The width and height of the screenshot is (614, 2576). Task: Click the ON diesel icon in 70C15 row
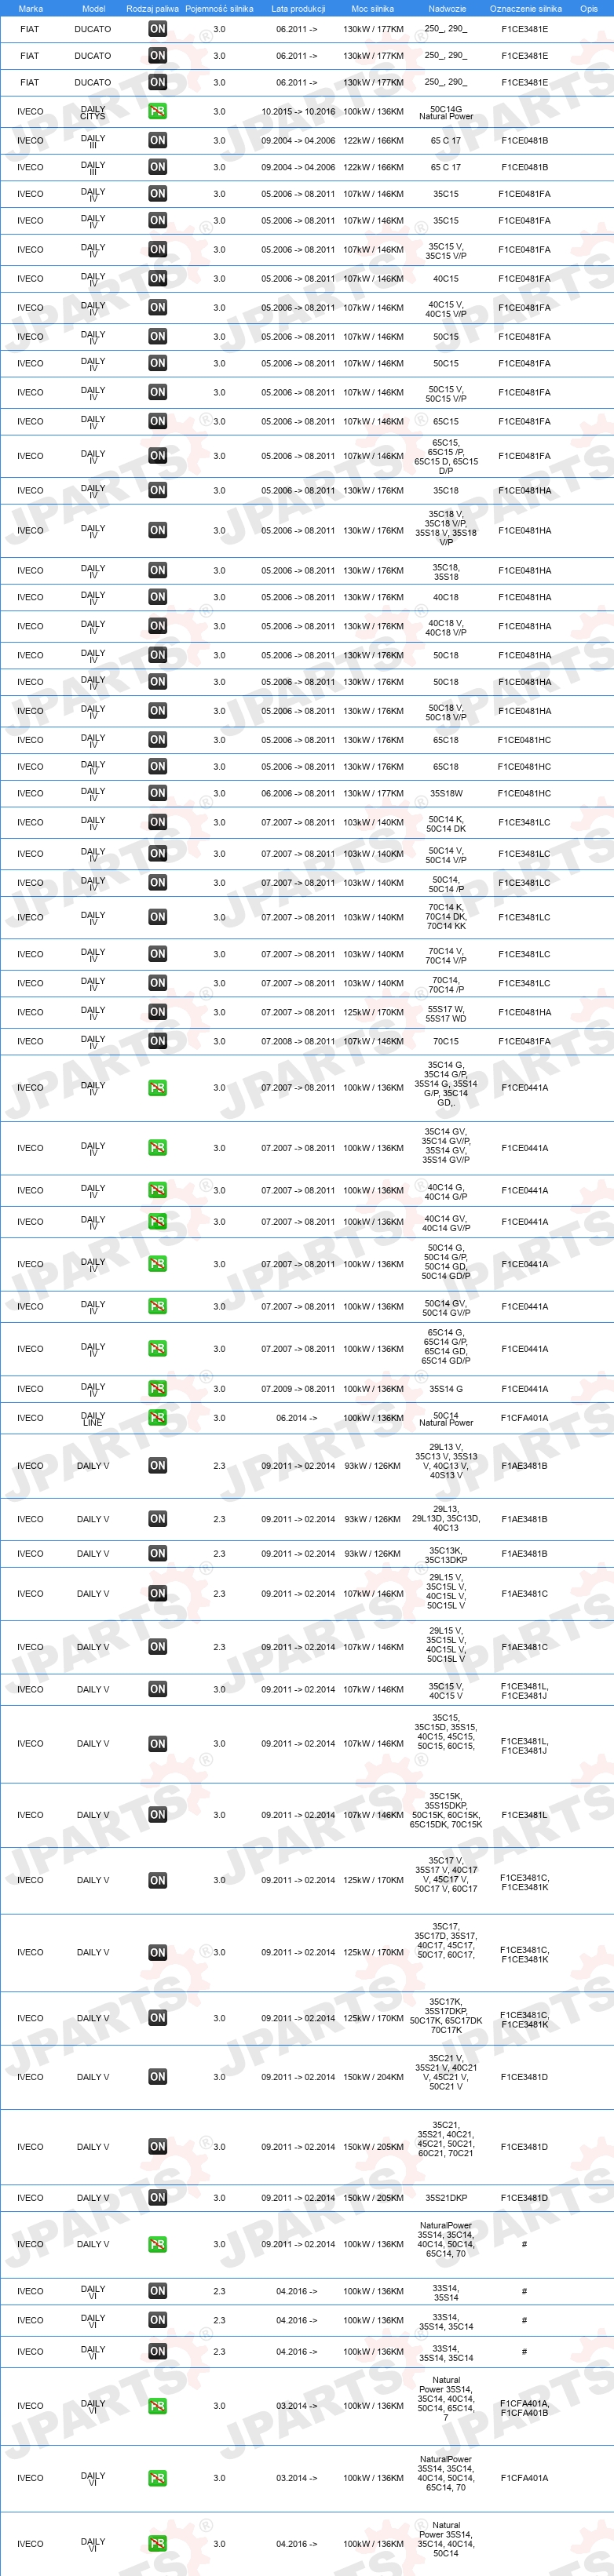point(157,1041)
